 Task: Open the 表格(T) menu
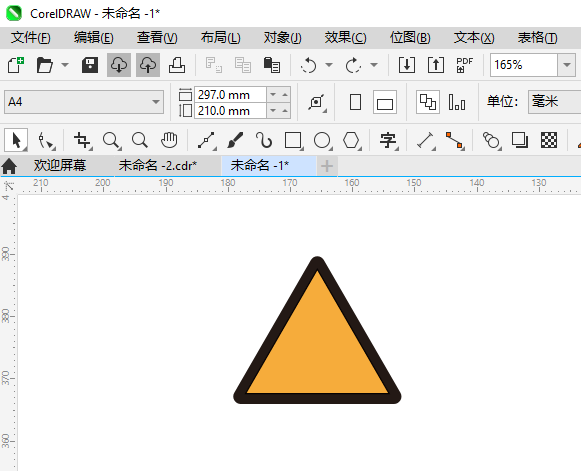coord(537,37)
